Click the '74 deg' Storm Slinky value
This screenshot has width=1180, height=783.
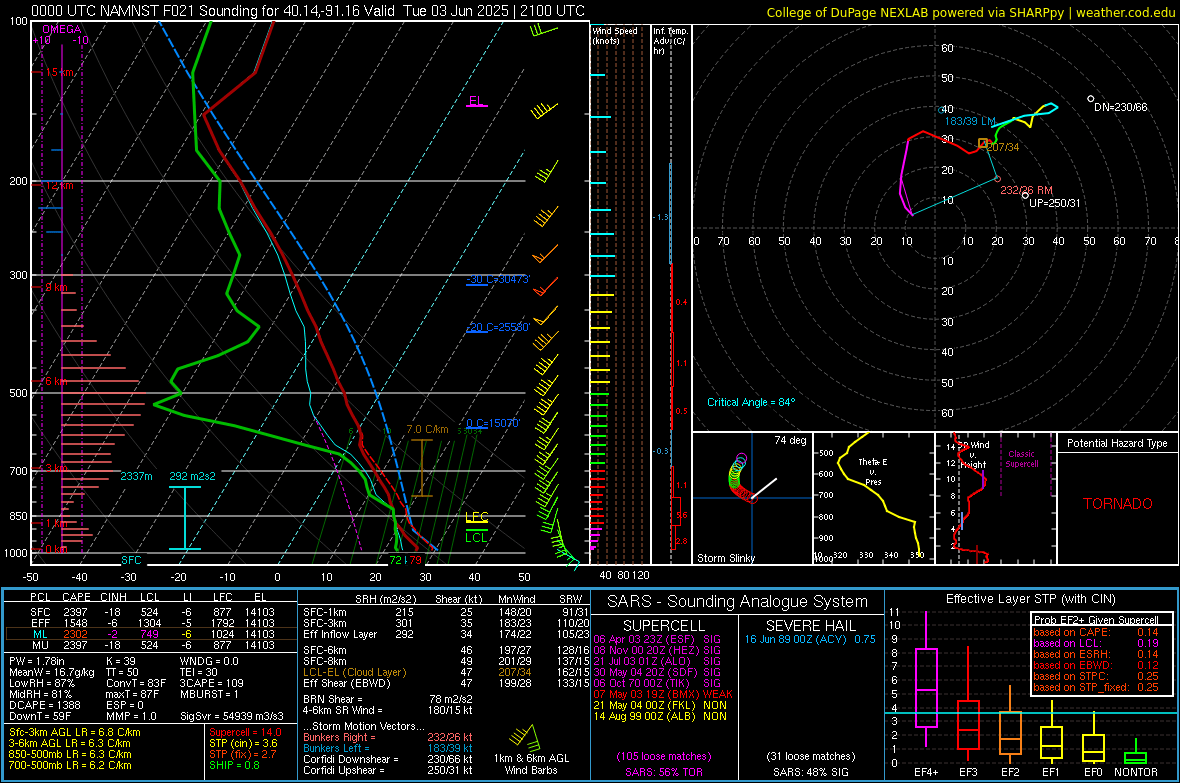coord(790,440)
